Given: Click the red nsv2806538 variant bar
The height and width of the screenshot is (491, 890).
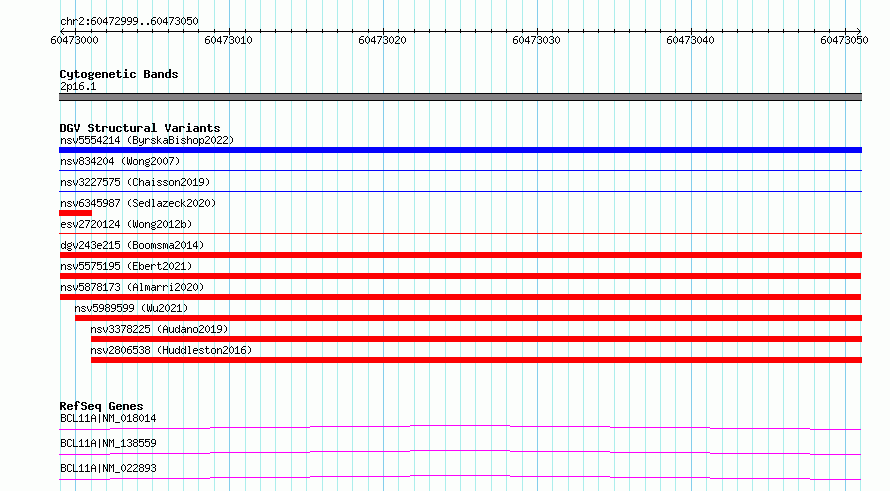Looking at the screenshot, I should pos(476,360).
